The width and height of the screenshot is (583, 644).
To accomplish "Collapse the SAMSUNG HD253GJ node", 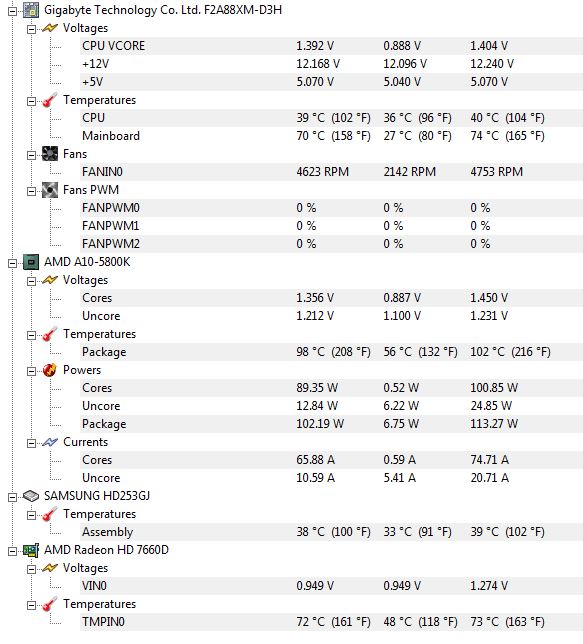I will pyautogui.click(x=13, y=497).
